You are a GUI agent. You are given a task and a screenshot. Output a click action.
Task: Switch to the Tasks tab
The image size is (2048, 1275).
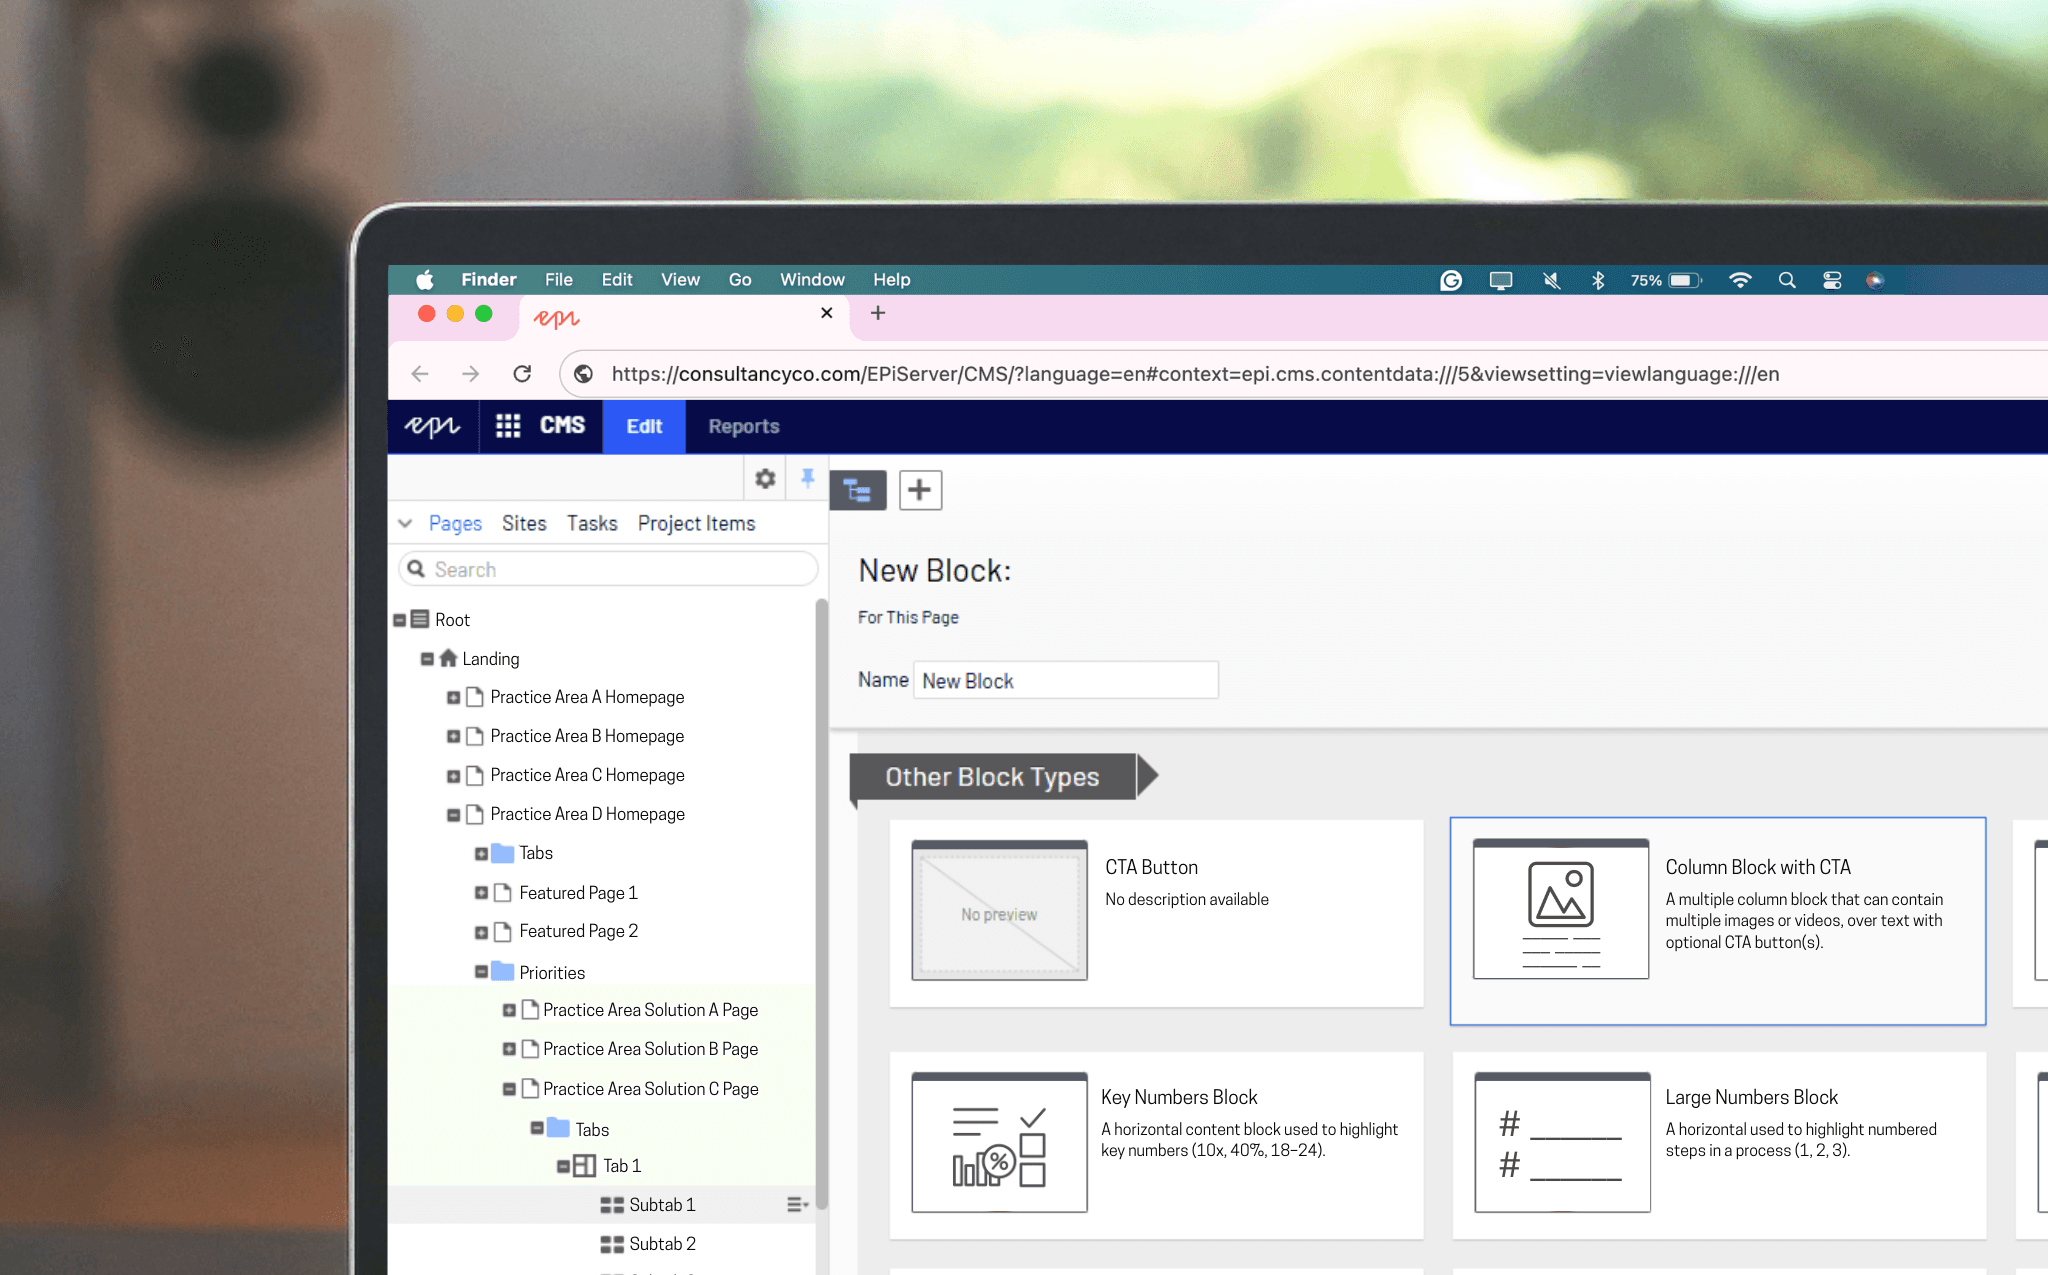click(592, 523)
